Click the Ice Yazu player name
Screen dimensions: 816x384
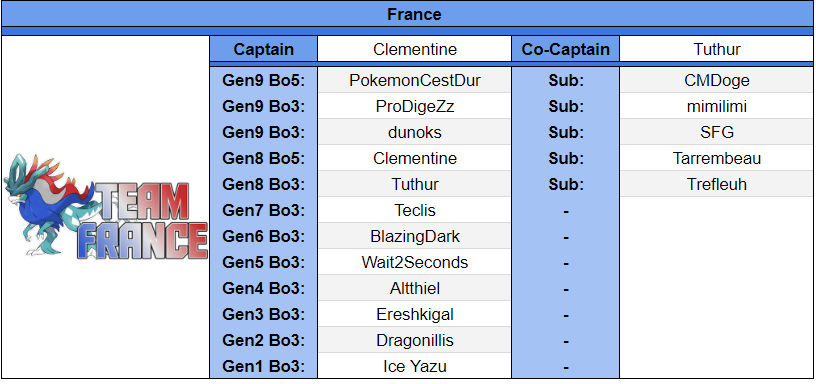point(415,366)
